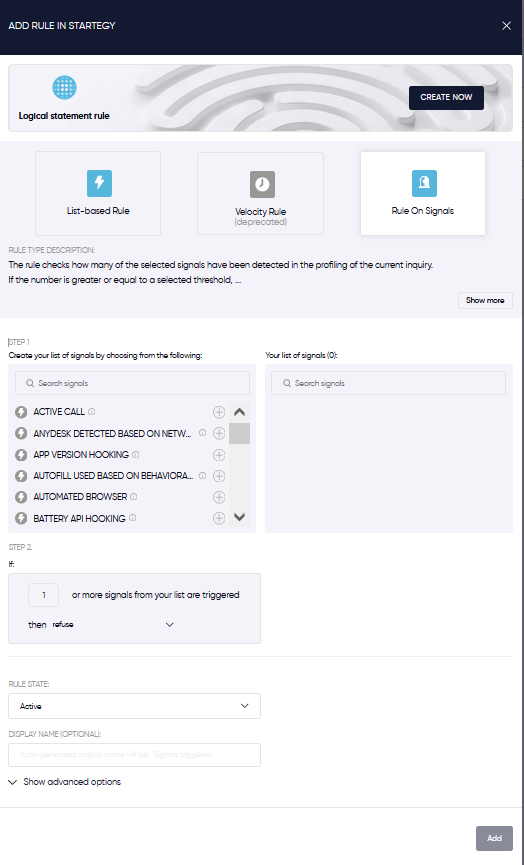Click the CREATE NOW button
Screen dimensions: 524x865
(x=446, y=98)
